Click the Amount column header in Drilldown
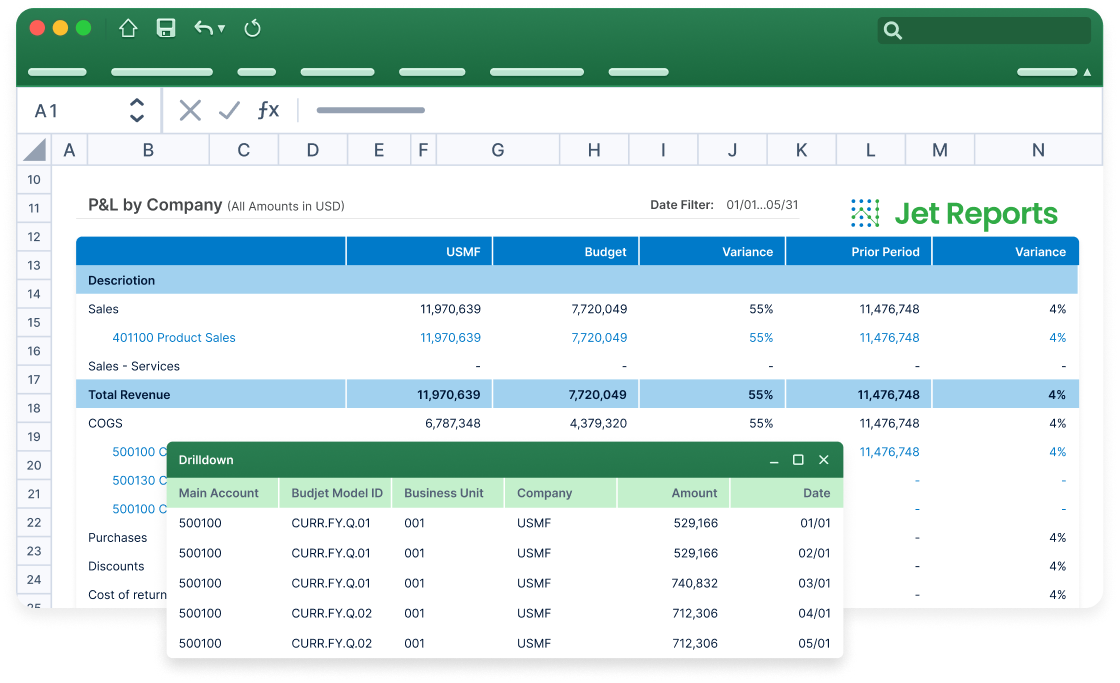1120x683 pixels. (693, 492)
